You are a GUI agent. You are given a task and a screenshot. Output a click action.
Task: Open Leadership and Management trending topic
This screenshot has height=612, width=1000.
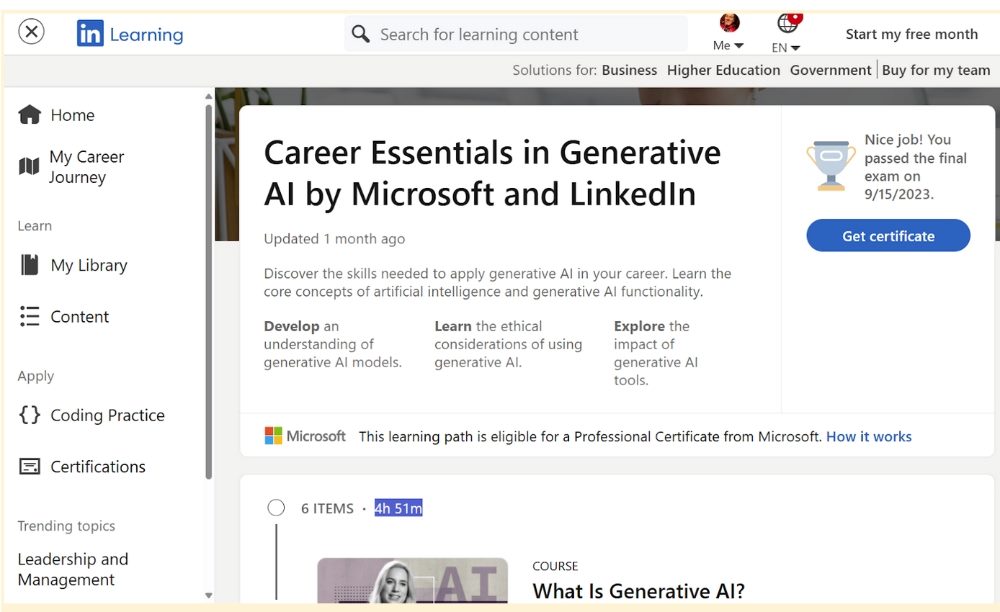(x=73, y=569)
